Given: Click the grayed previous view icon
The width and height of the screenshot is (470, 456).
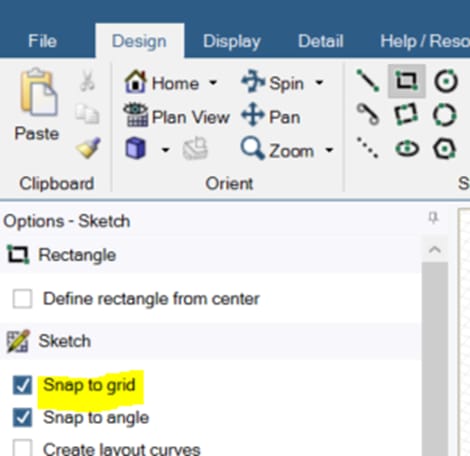Looking at the screenshot, I should pyautogui.click(x=195, y=148).
